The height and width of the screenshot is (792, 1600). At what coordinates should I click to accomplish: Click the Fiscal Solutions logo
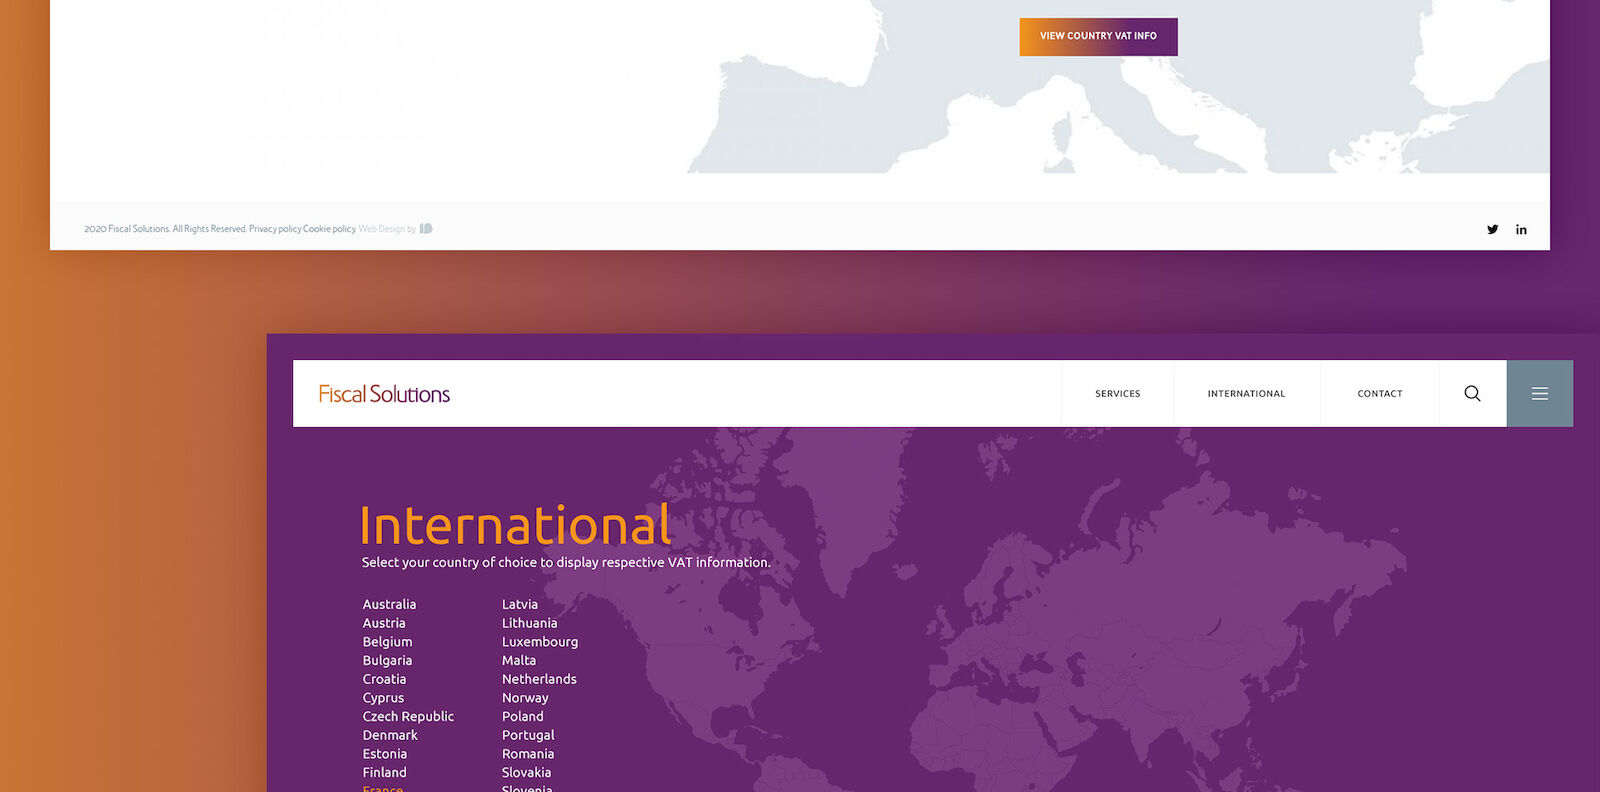coord(384,394)
